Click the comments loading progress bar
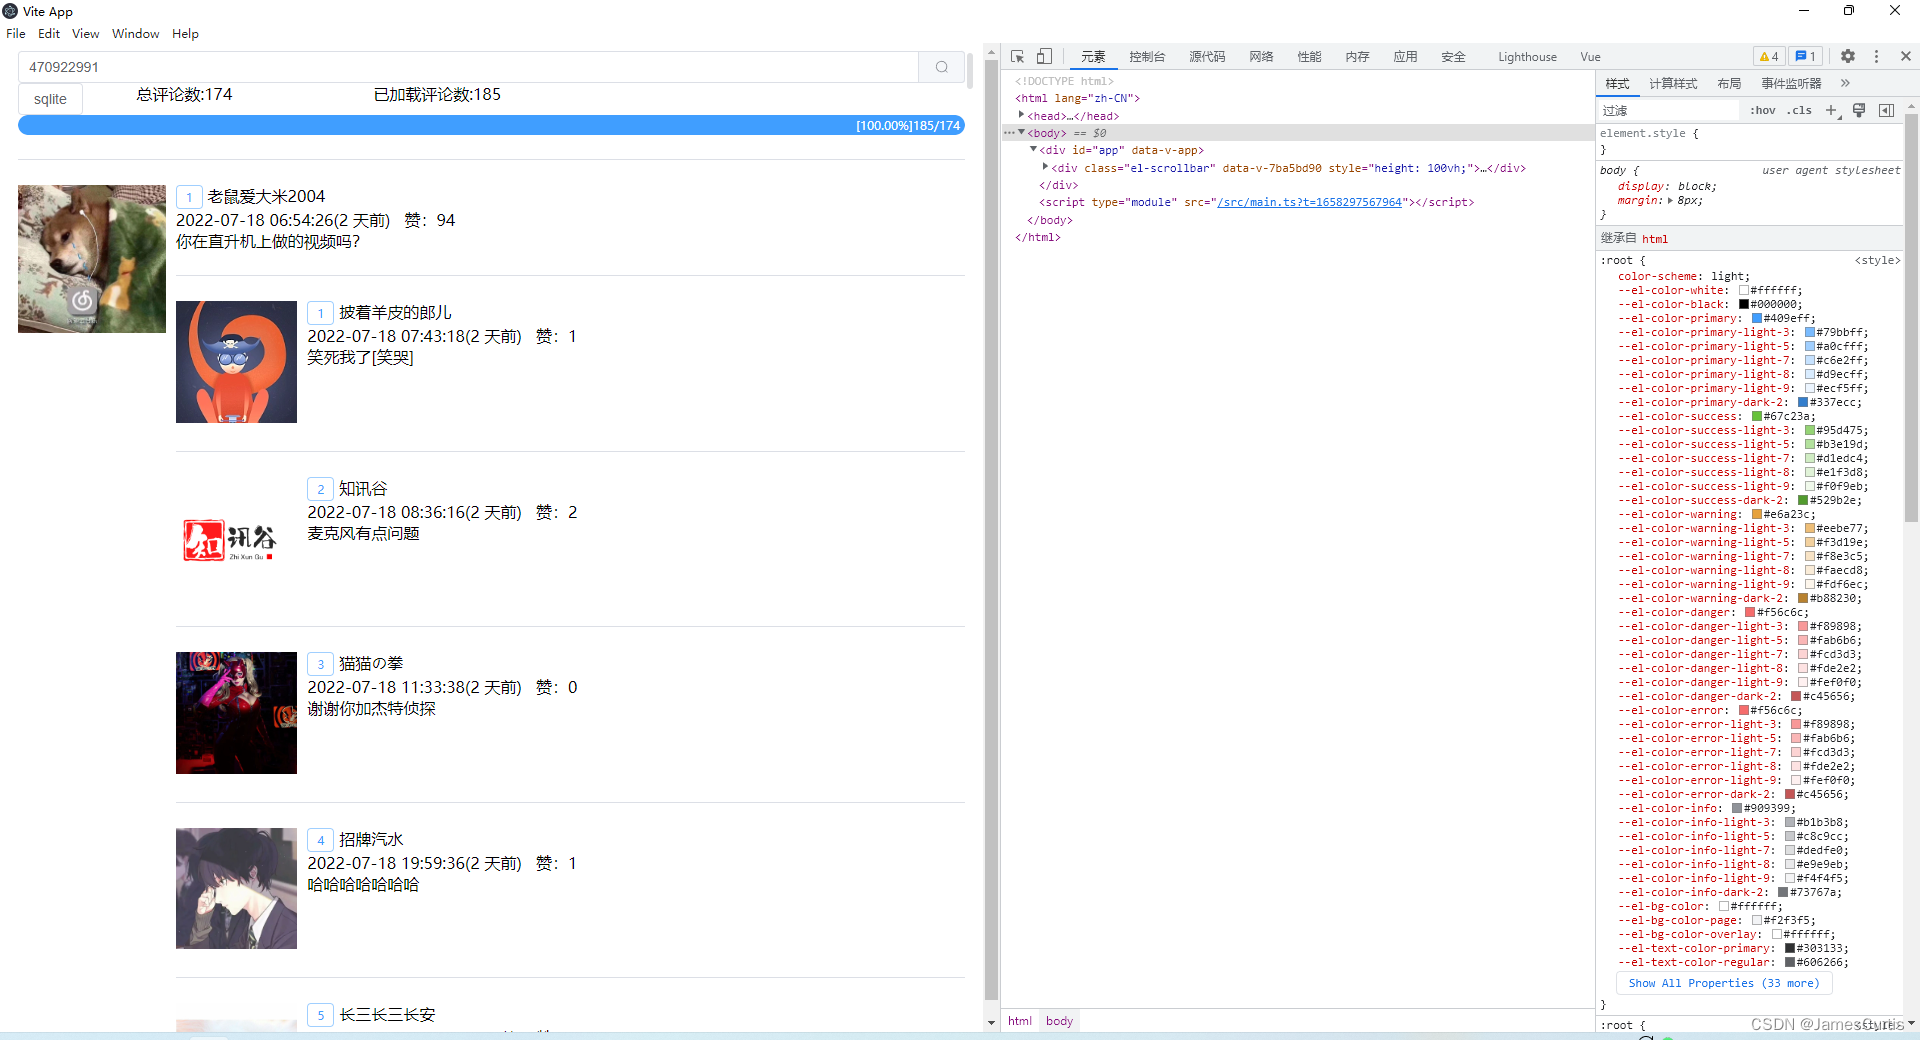This screenshot has width=1920, height=1040. [491, 125]
